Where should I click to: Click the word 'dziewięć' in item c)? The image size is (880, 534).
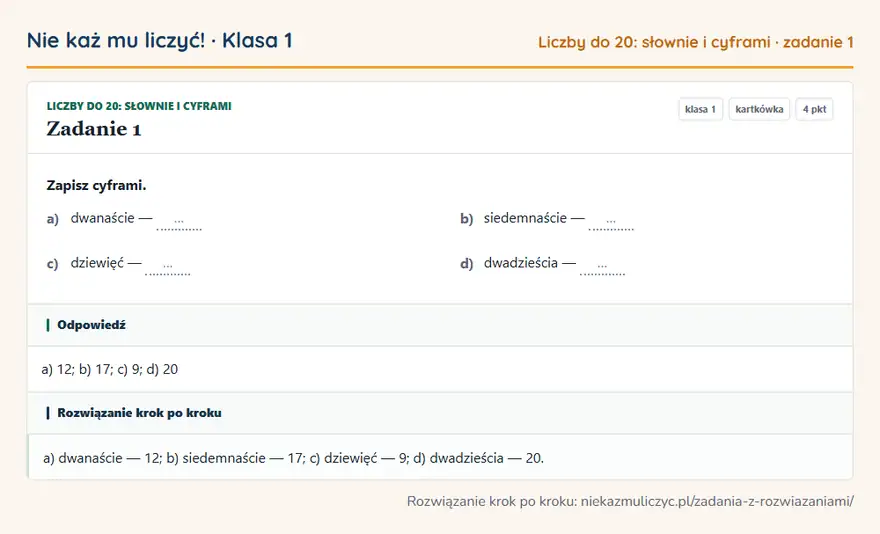97,263
